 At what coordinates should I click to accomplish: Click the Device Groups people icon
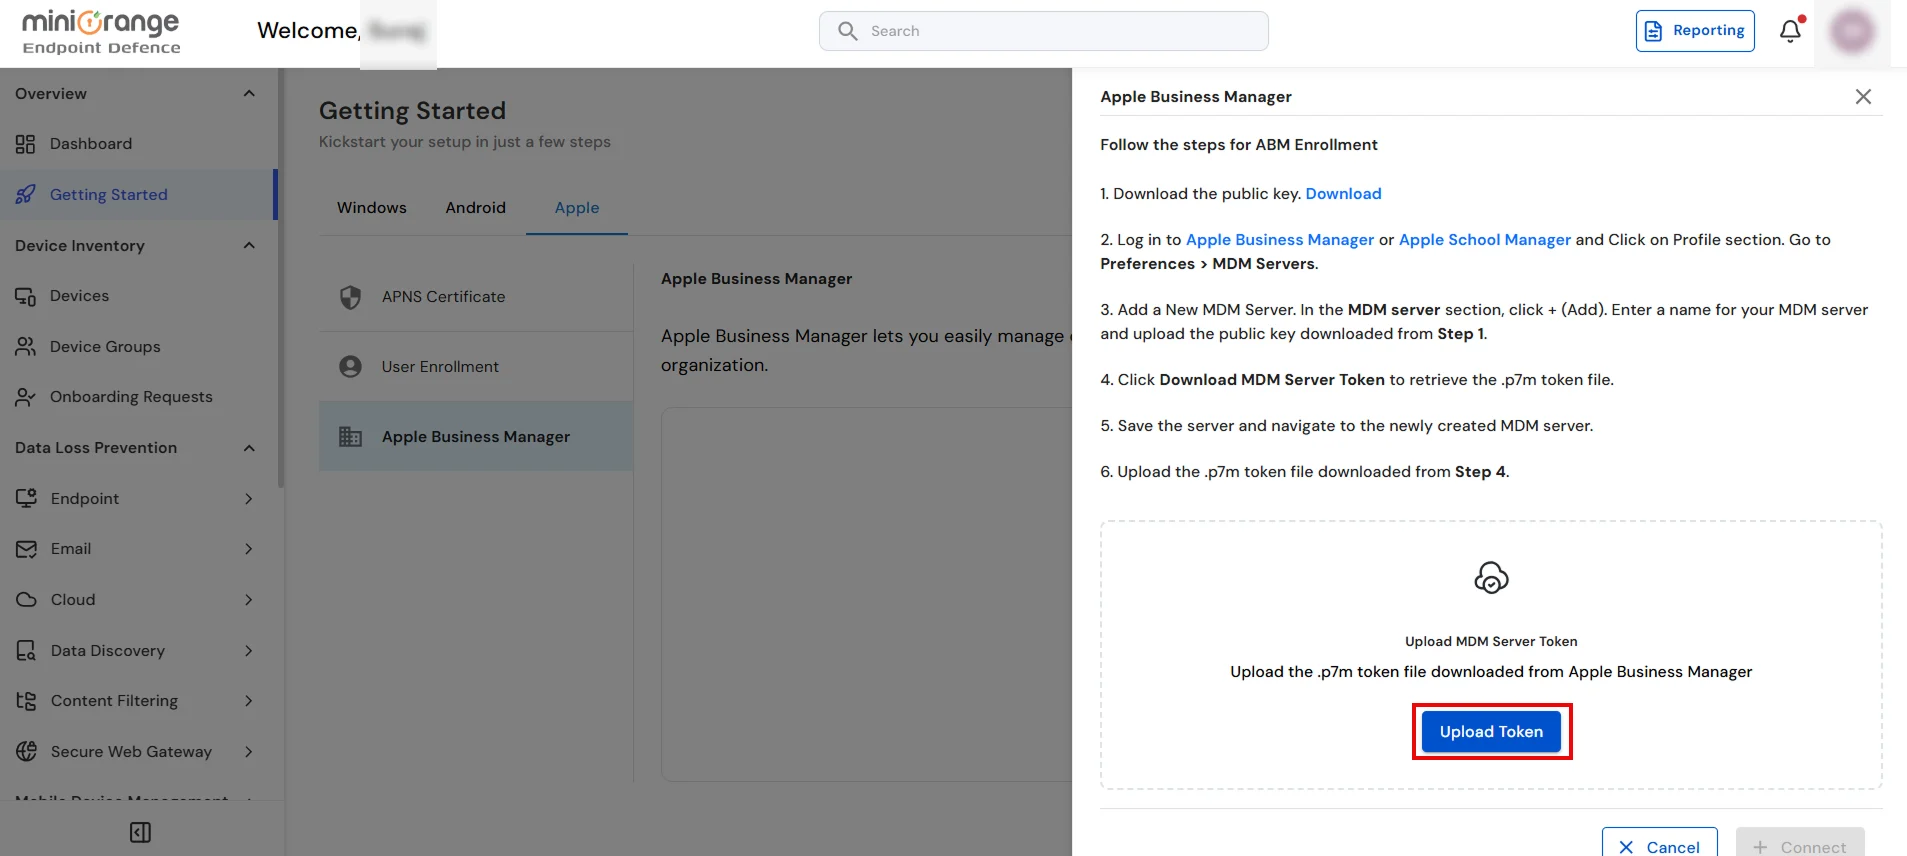click(x=26, y=347)
